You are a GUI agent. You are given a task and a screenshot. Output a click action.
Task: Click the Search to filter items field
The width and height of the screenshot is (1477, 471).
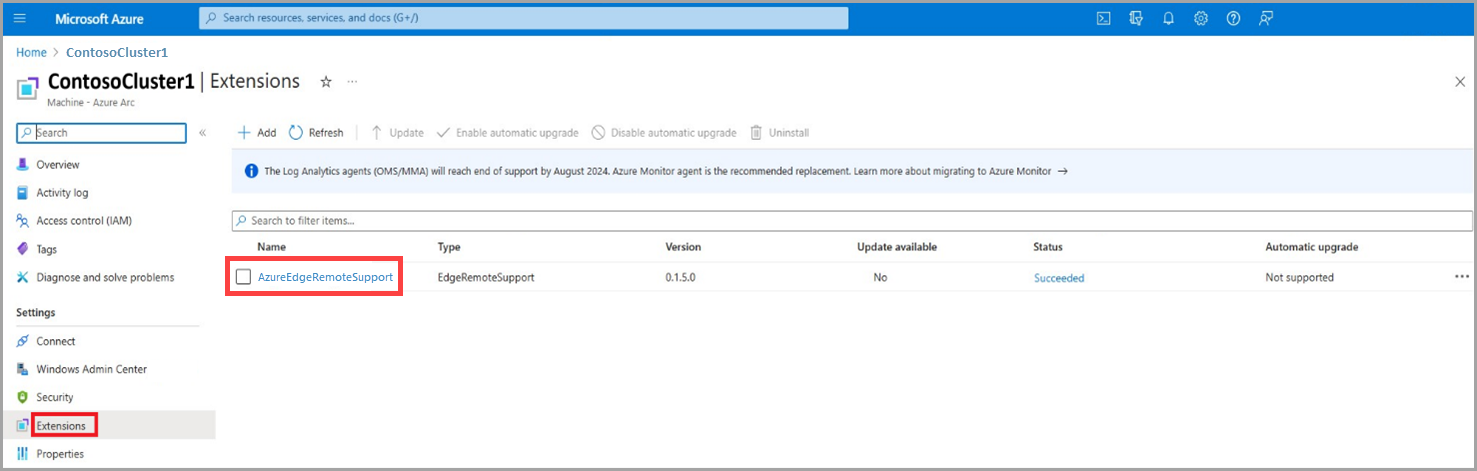(852, 221)
